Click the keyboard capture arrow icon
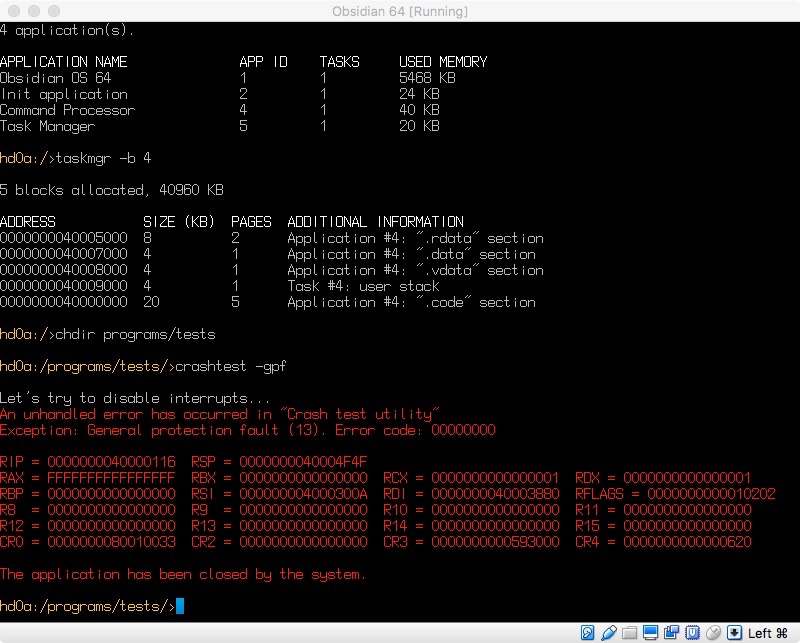Image resolution: width=800 pixels, height=643 pixels. [734, 633]
